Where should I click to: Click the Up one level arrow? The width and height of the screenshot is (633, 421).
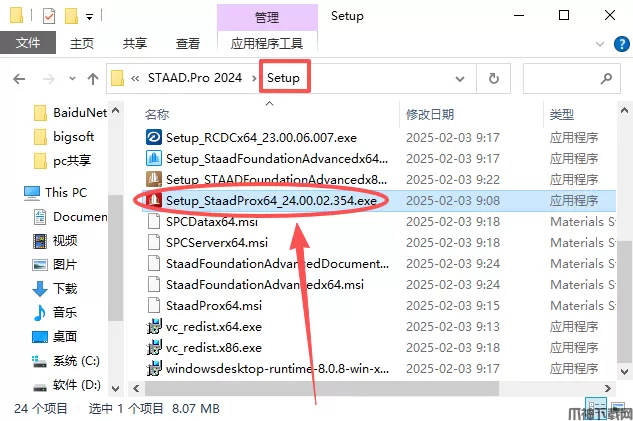pos(93,78)
